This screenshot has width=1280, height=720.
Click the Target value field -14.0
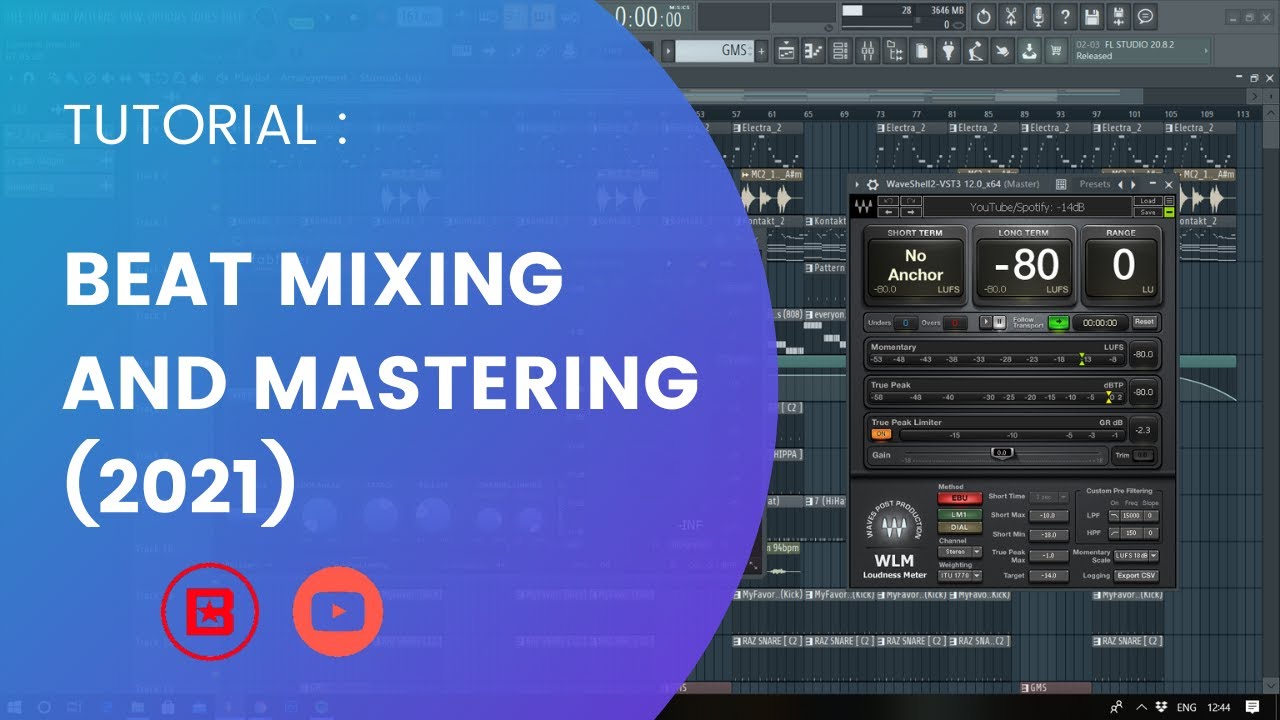(x=1049, y=576)
